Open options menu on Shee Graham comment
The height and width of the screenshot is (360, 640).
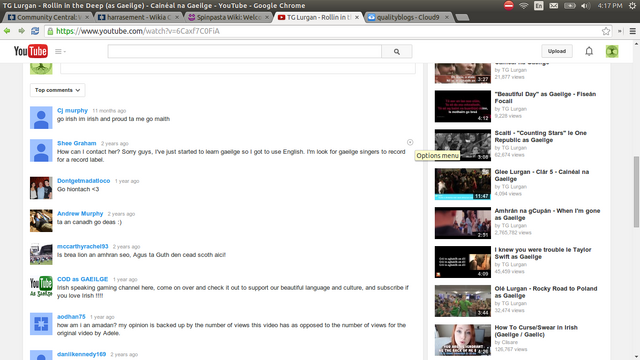coord(410,142)
